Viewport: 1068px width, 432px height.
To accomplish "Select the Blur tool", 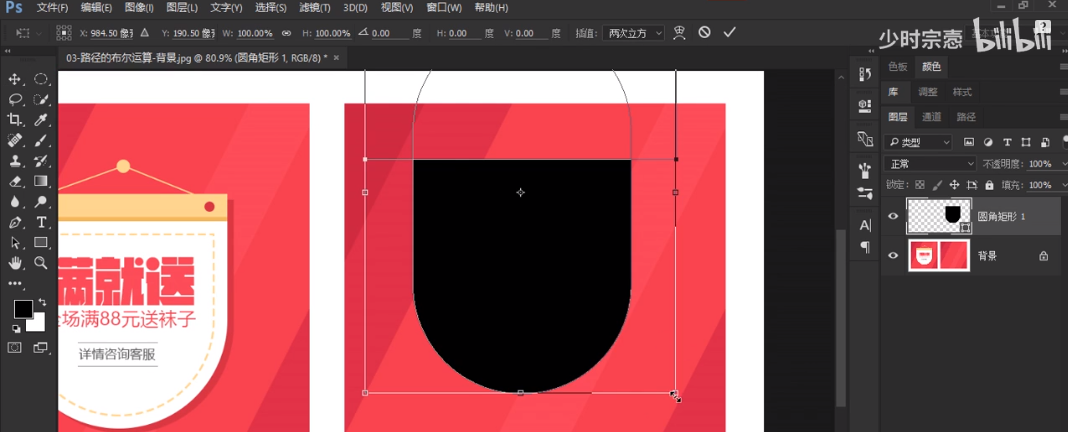I will pyautogui.click(x=15, y=202).
